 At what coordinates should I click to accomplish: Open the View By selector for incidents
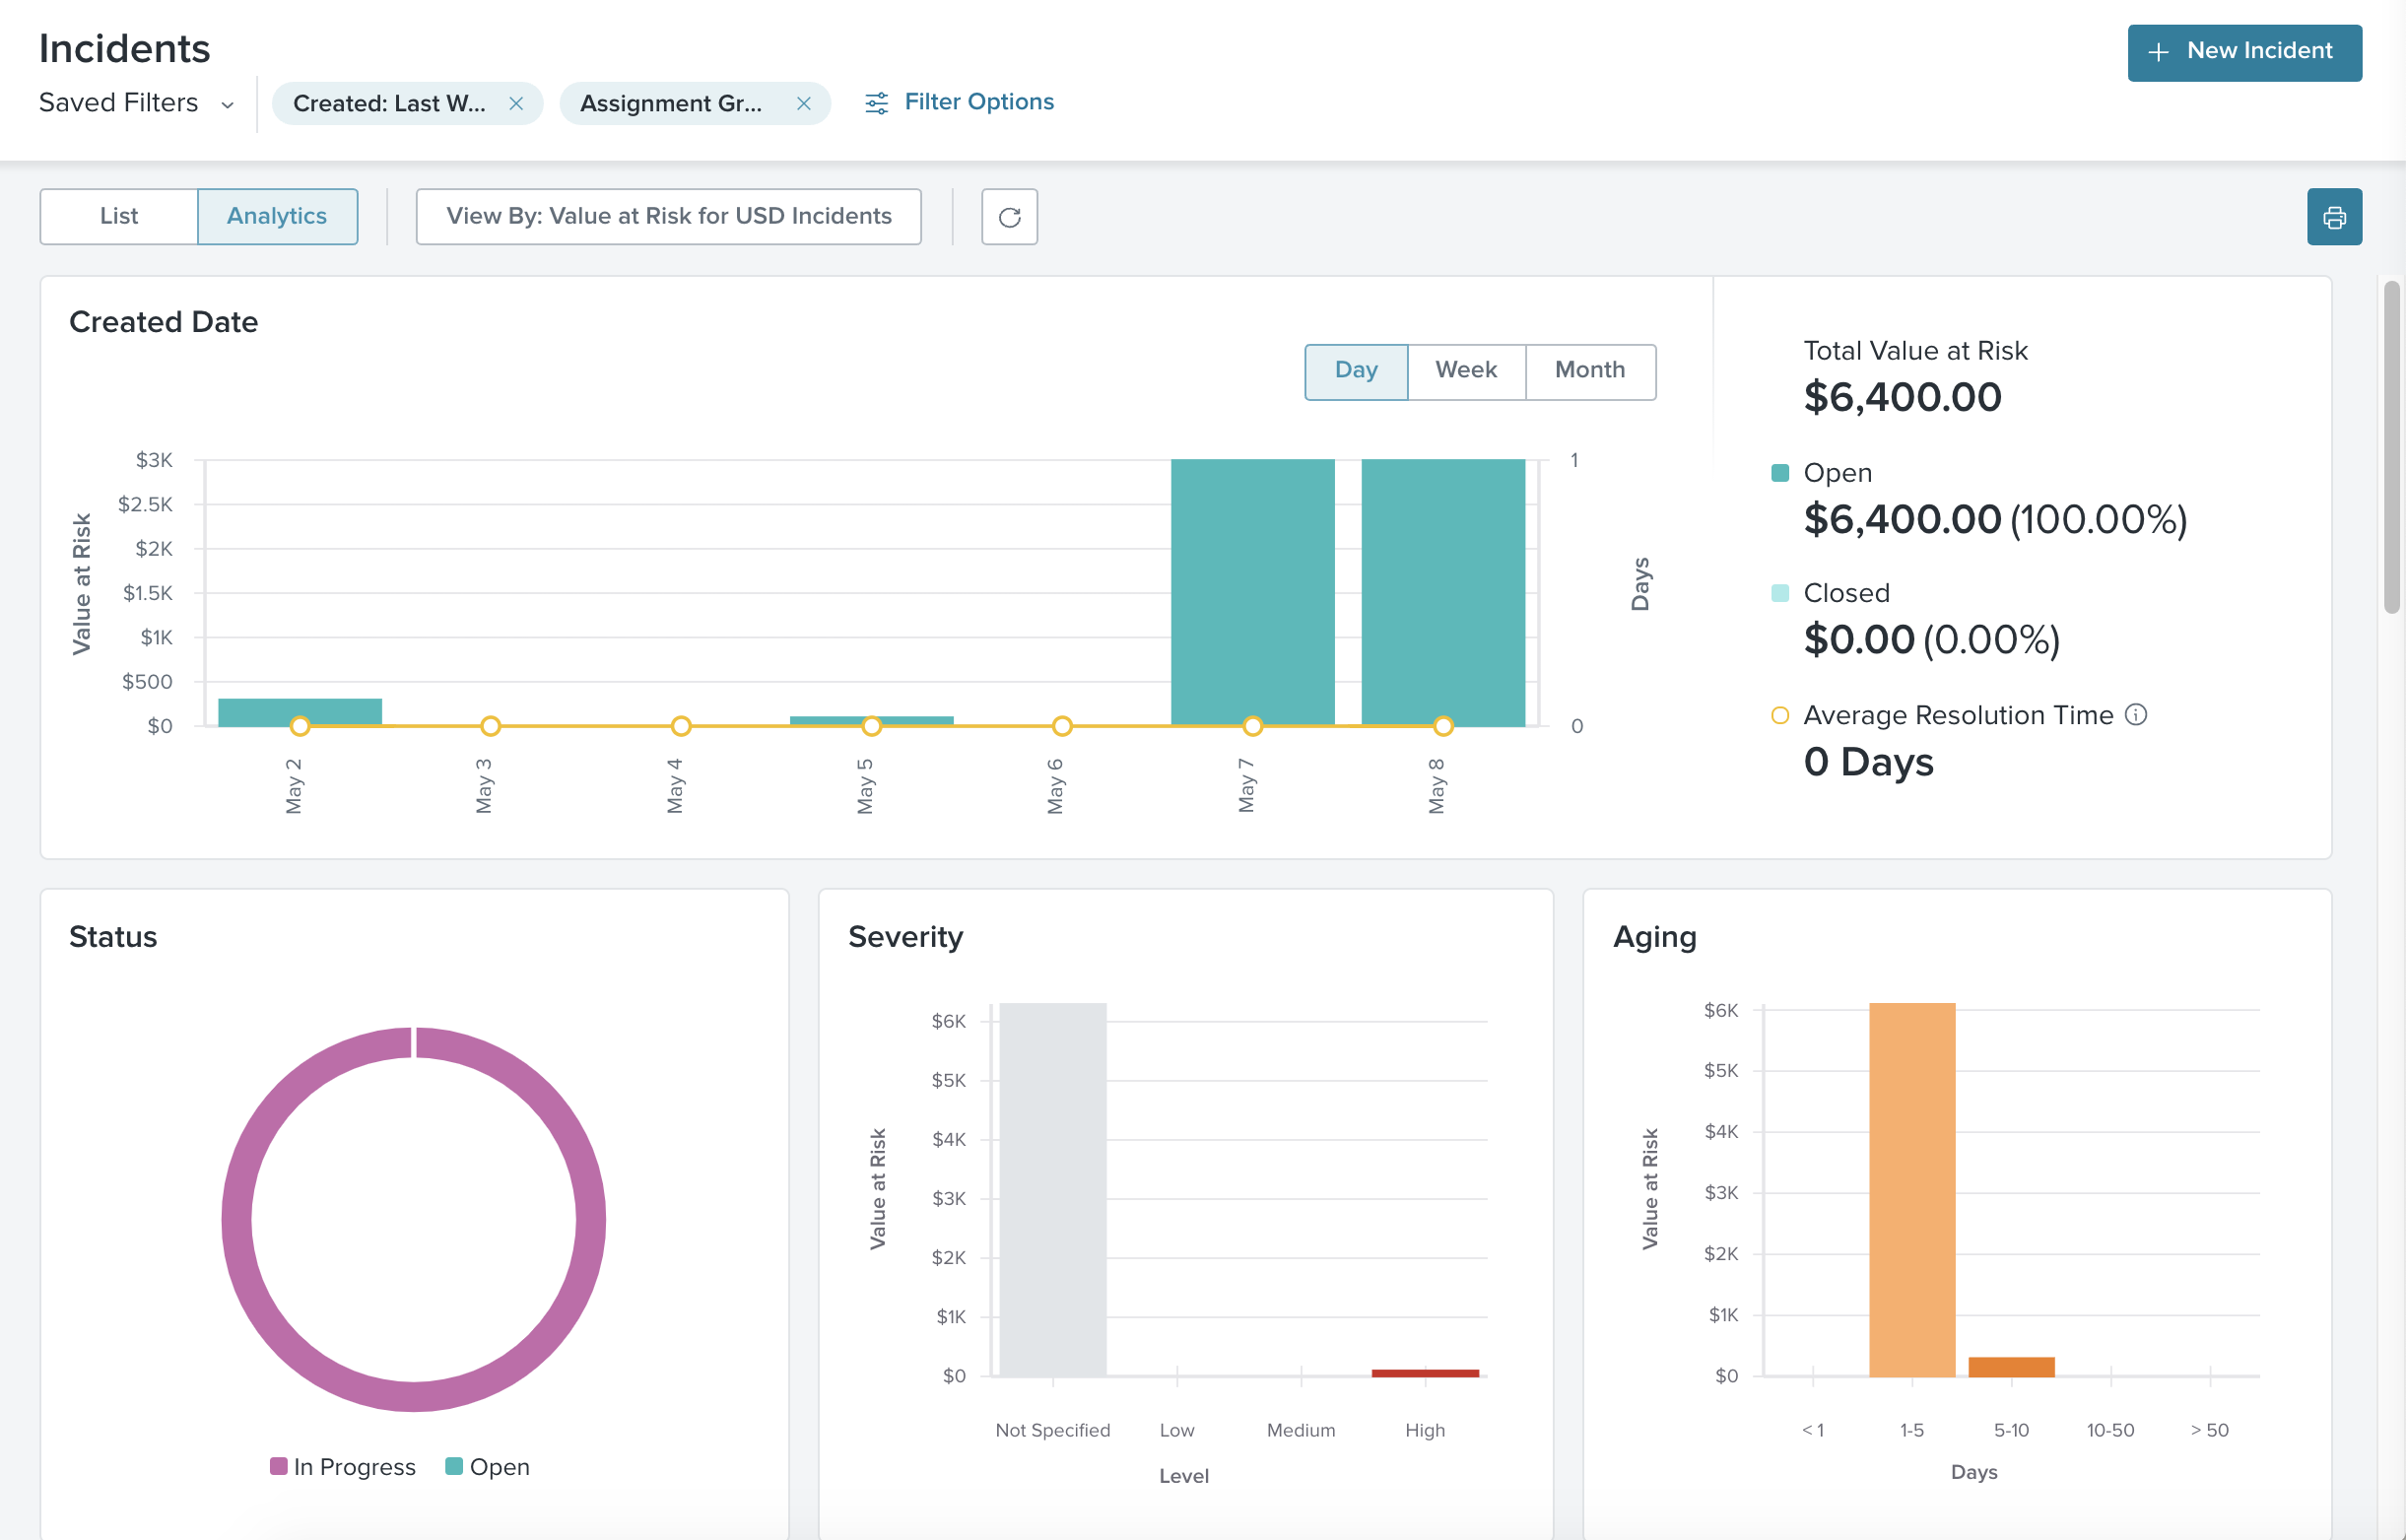tap(668, 216)
